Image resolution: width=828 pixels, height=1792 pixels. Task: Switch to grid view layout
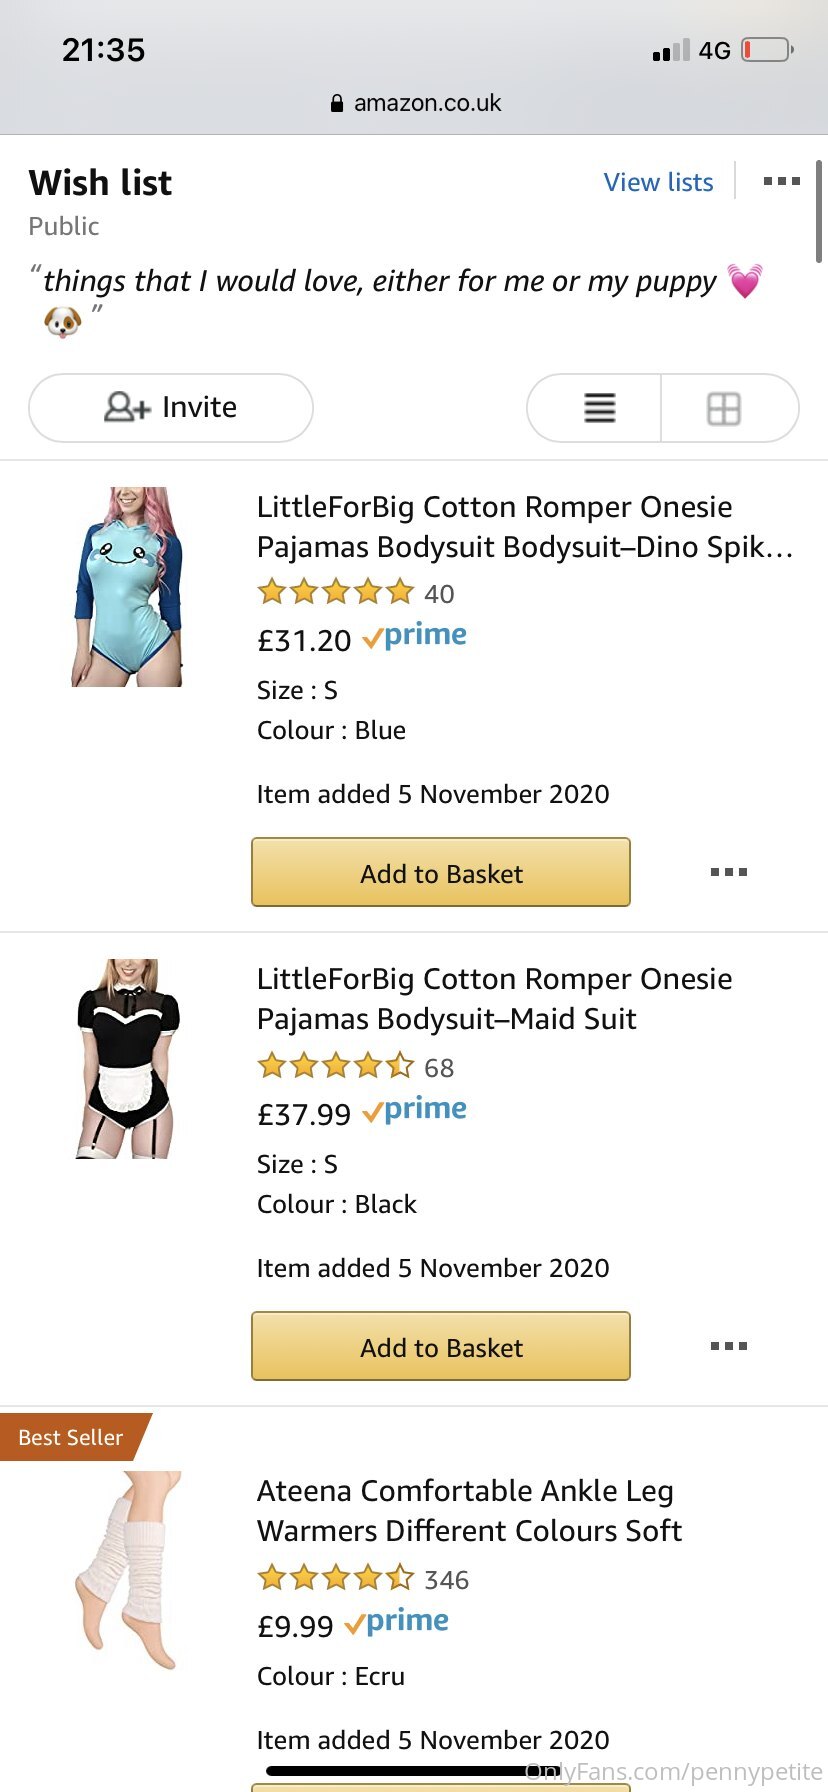click(x=724, y=408)
